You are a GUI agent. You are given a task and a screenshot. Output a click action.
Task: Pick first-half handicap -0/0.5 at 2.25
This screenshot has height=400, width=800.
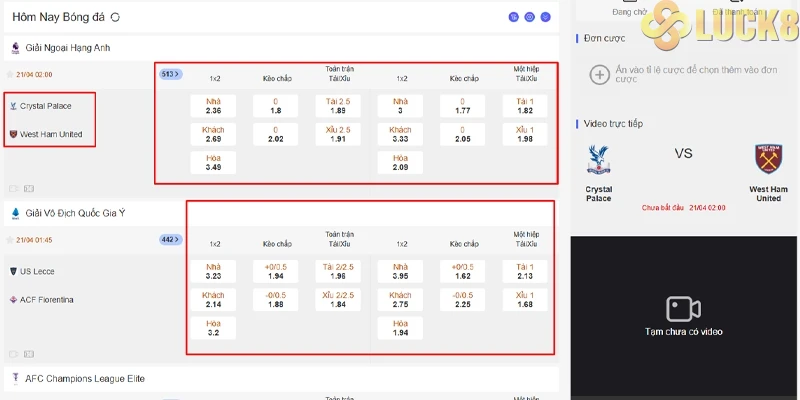pos(462,299)
